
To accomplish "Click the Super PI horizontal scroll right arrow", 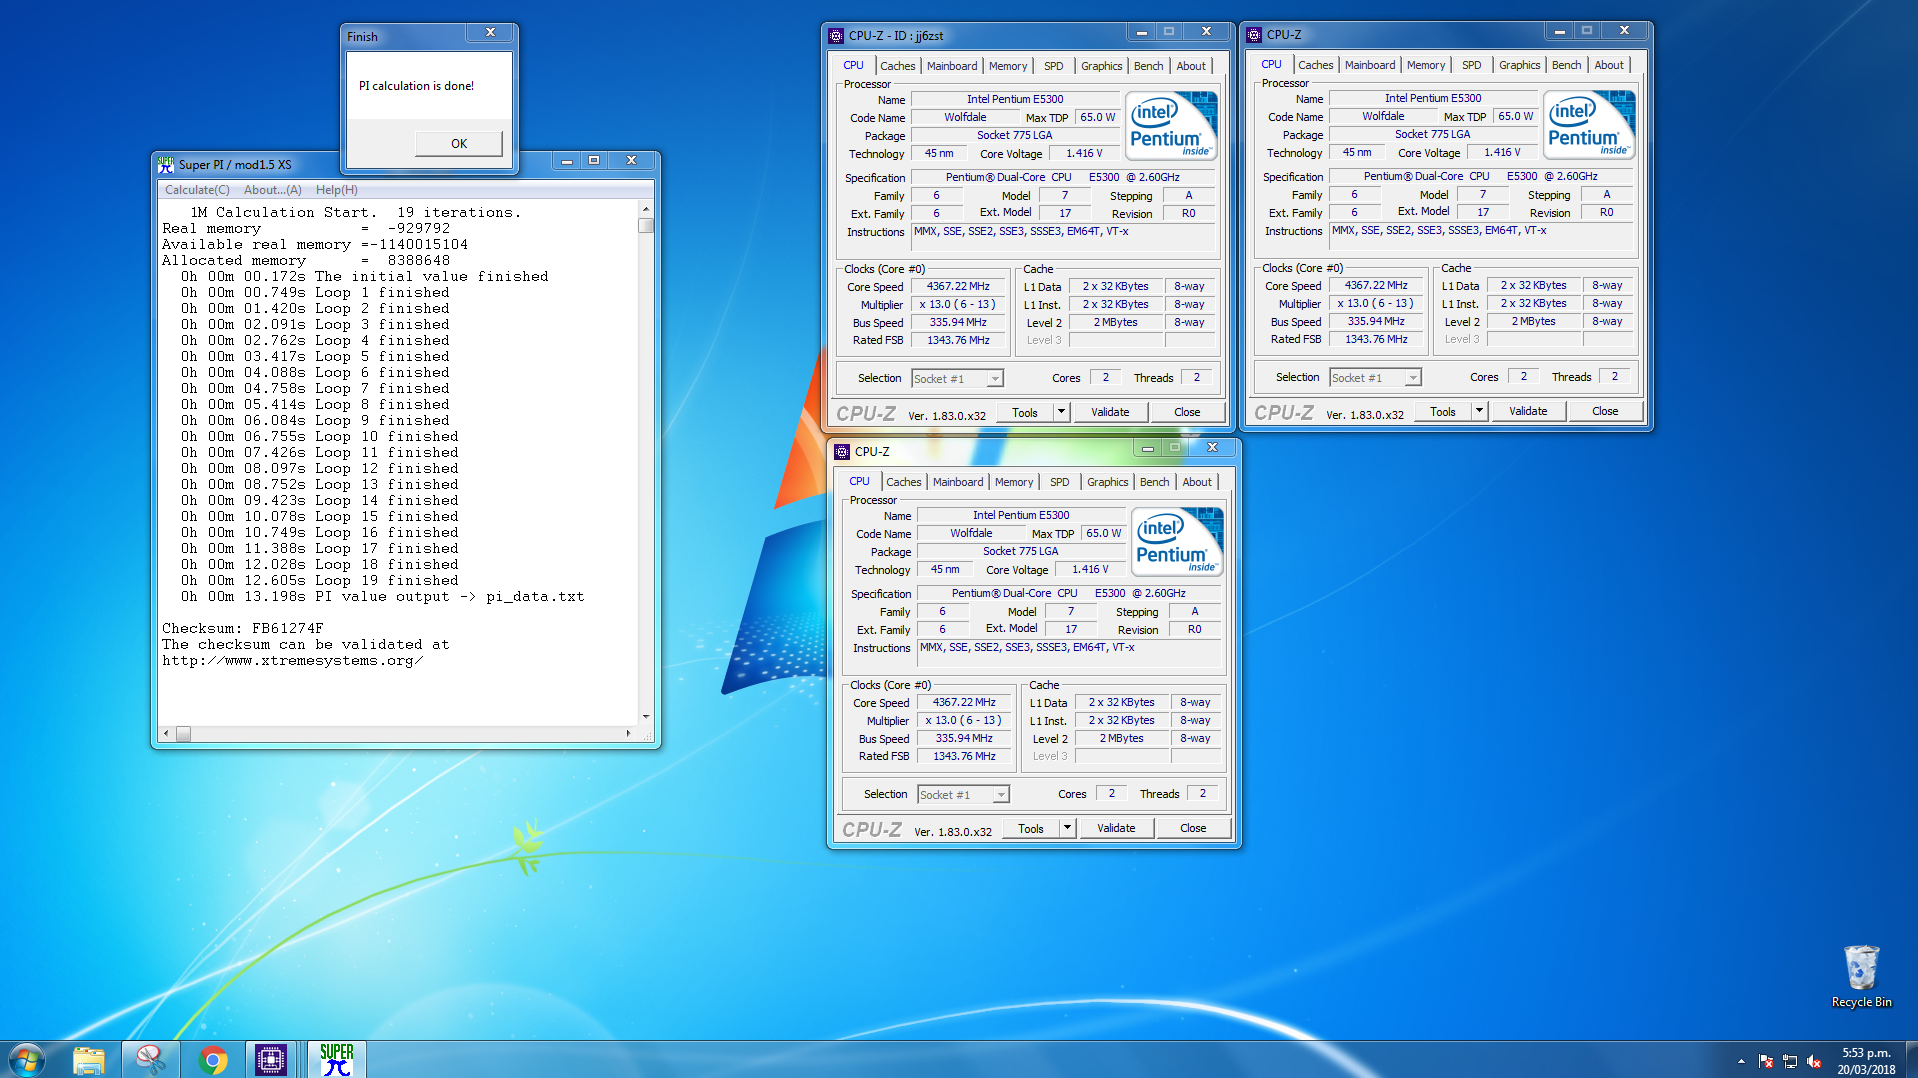I will [628, 733].
